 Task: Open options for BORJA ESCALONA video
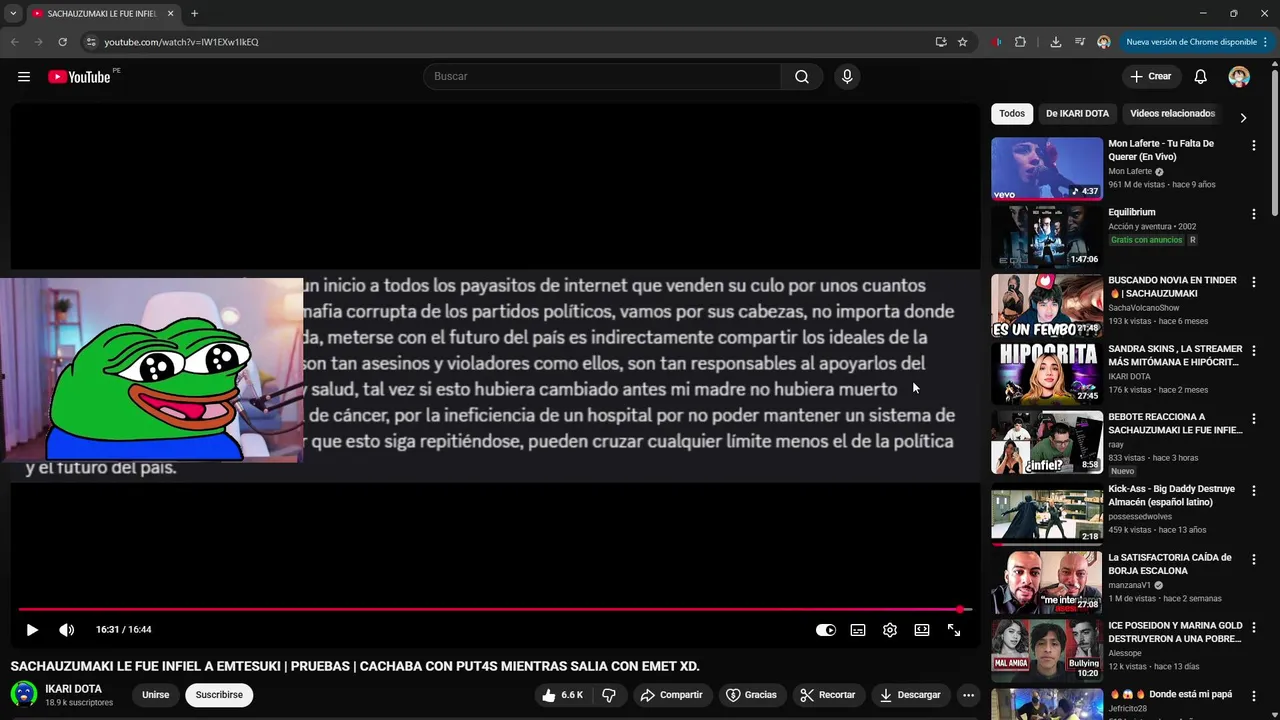point(1253,560)
